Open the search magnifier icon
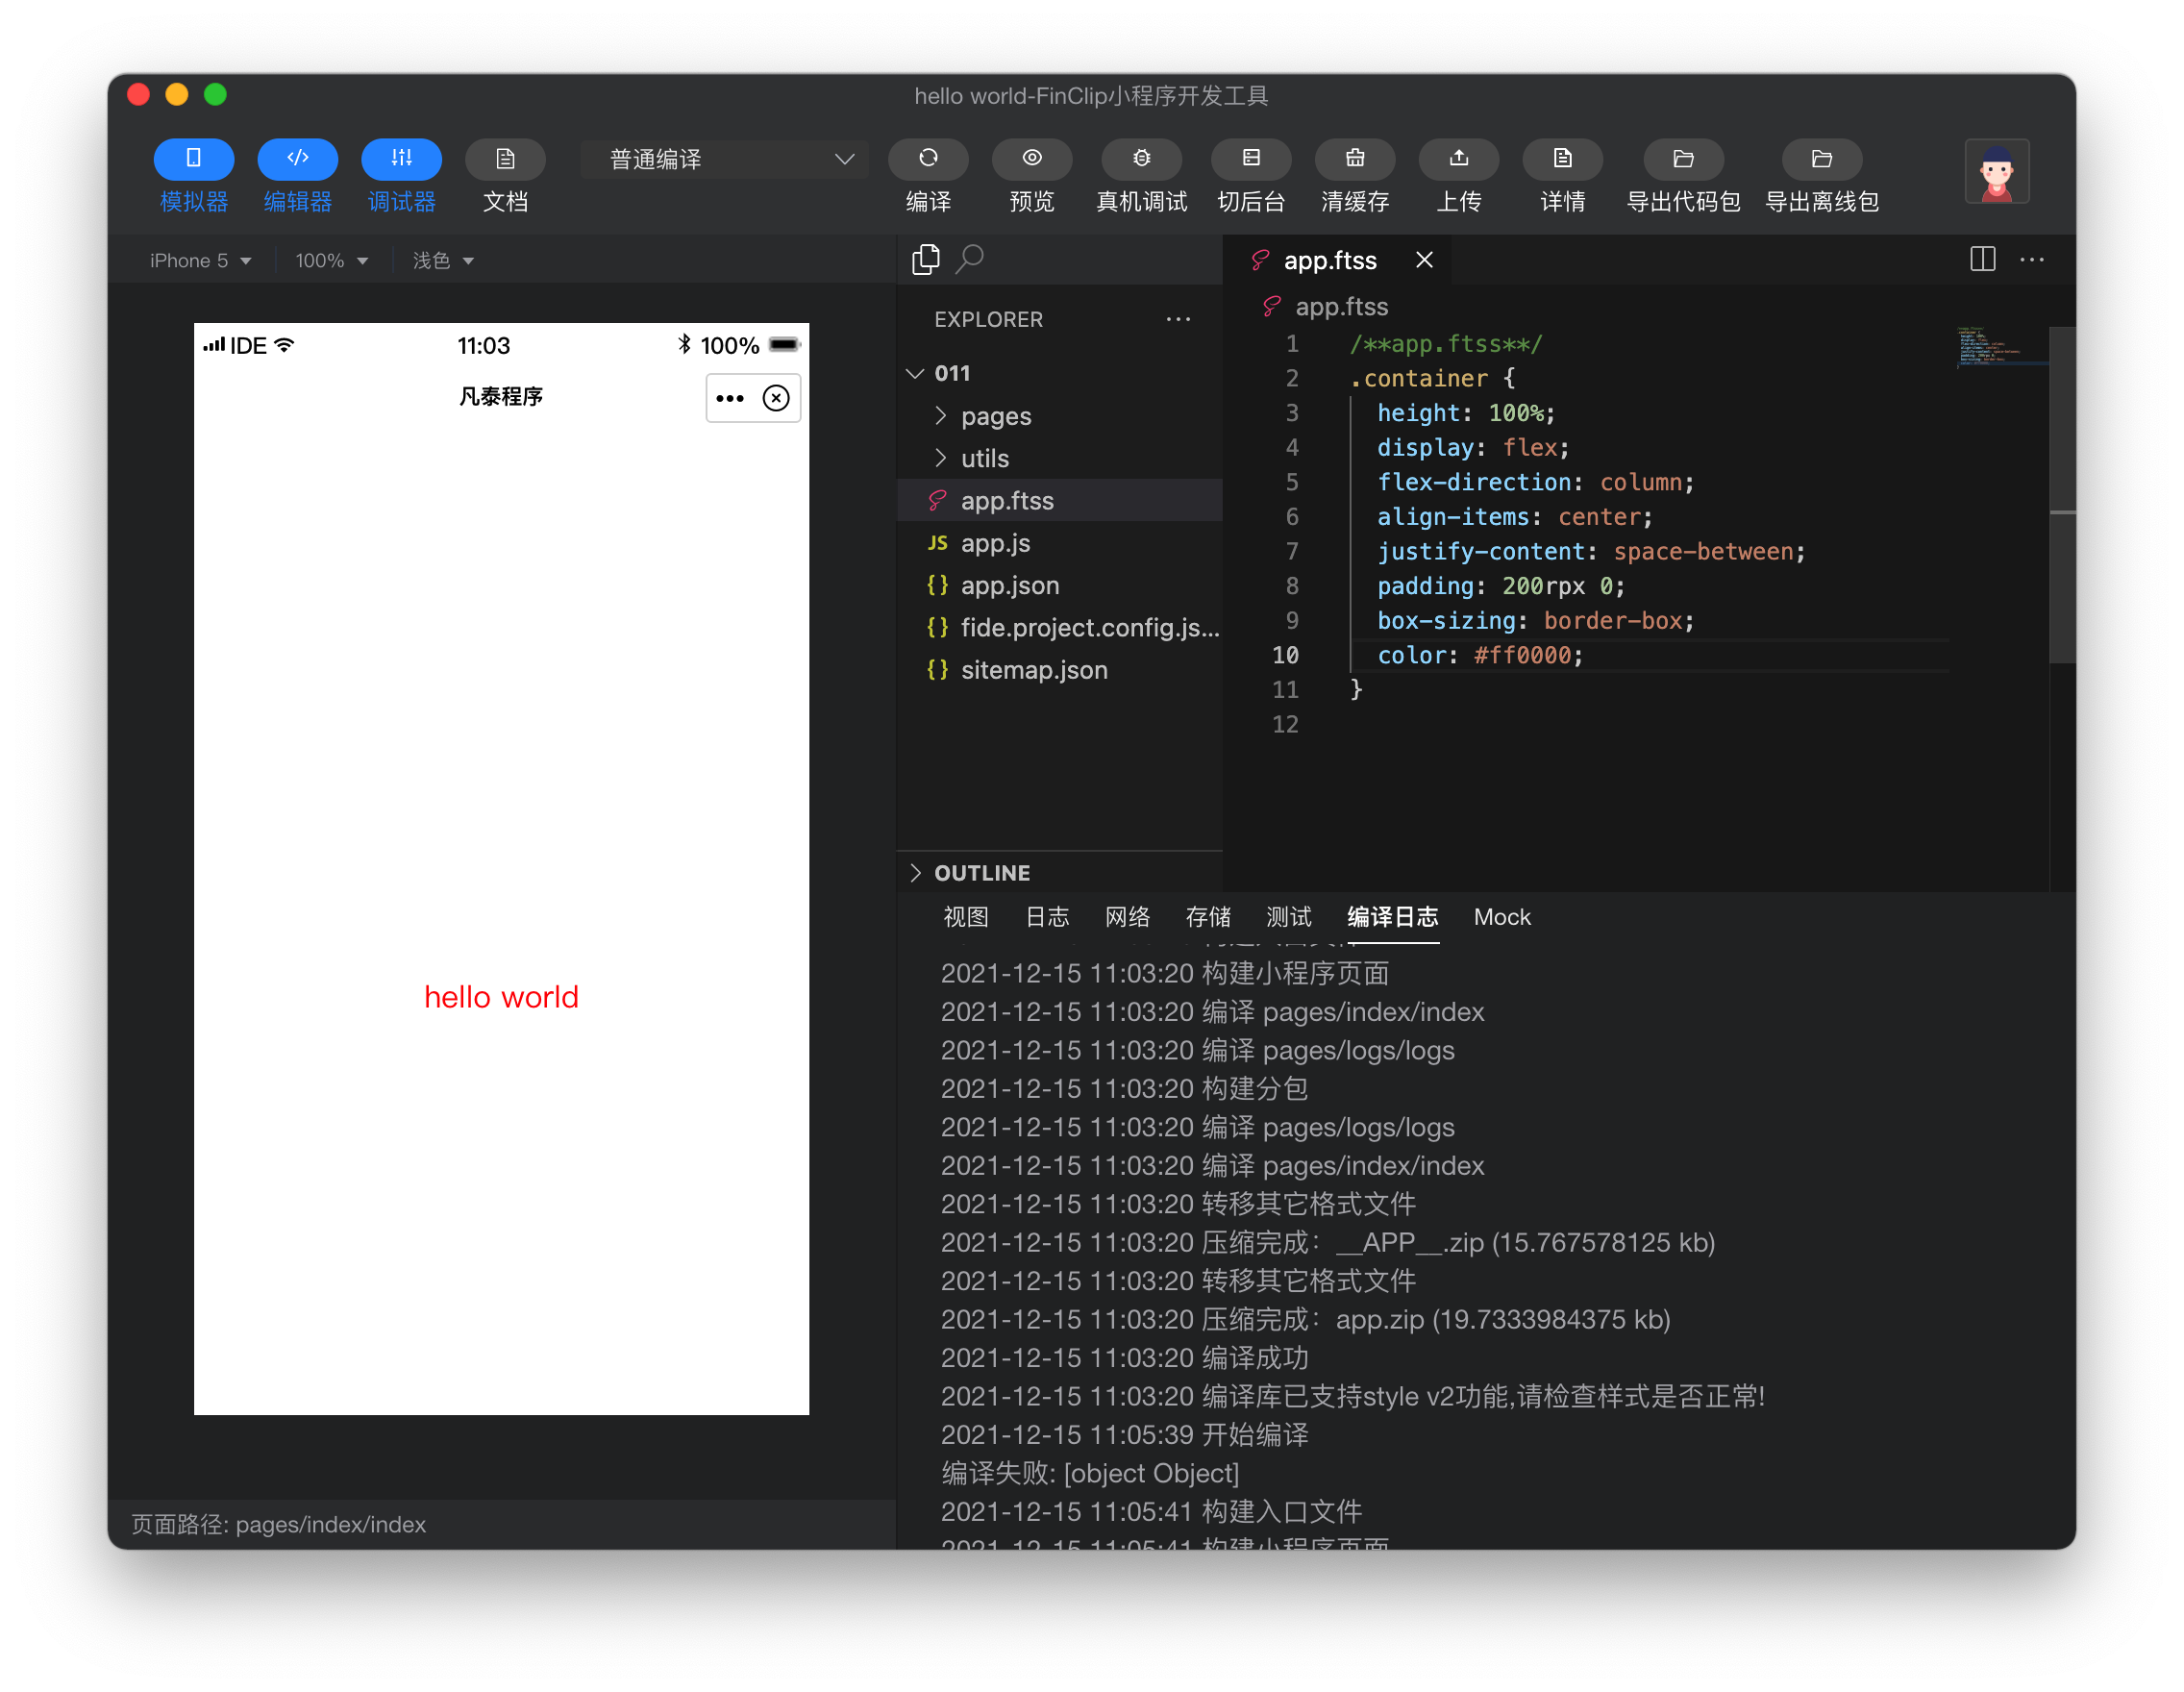The image size is (2184, 1692). click(970, 260)
